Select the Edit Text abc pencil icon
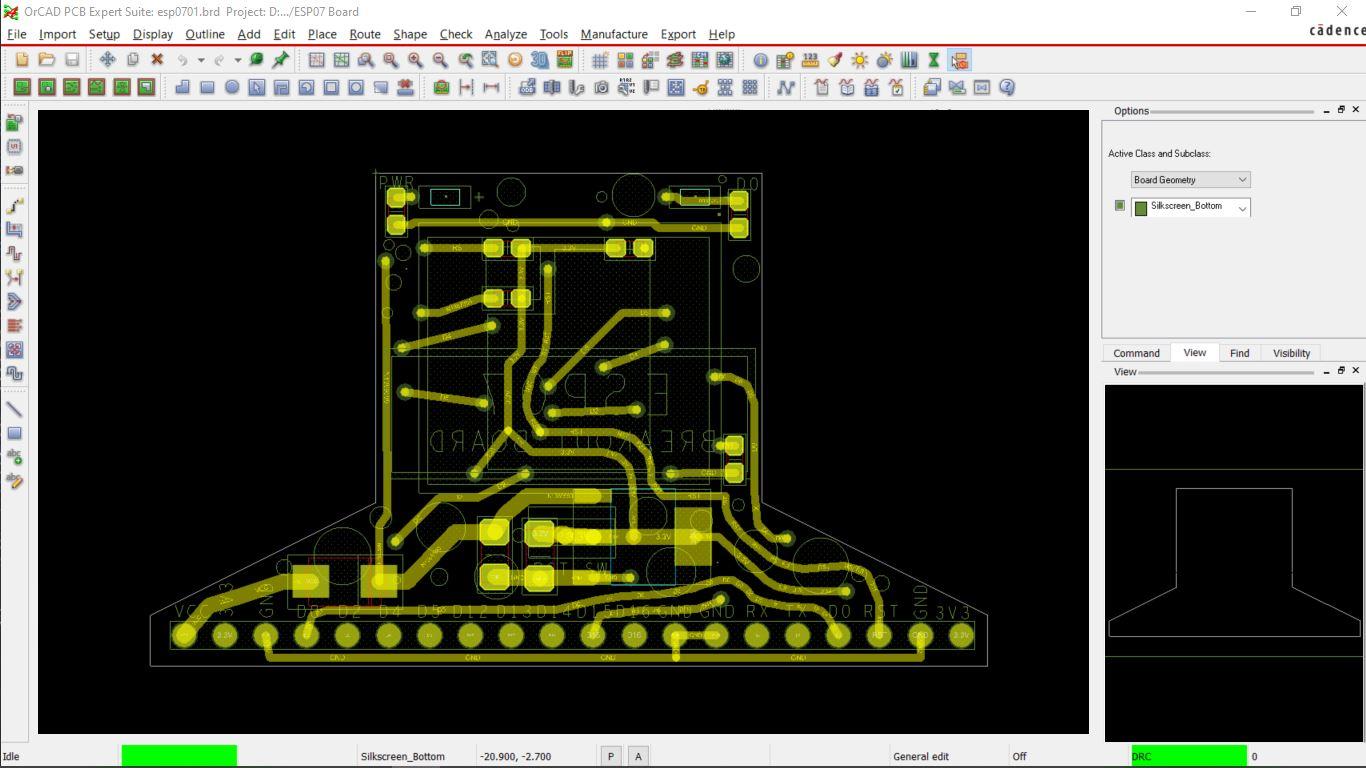The width and height of the screenshot is (1366, 768). pos(14,481)
